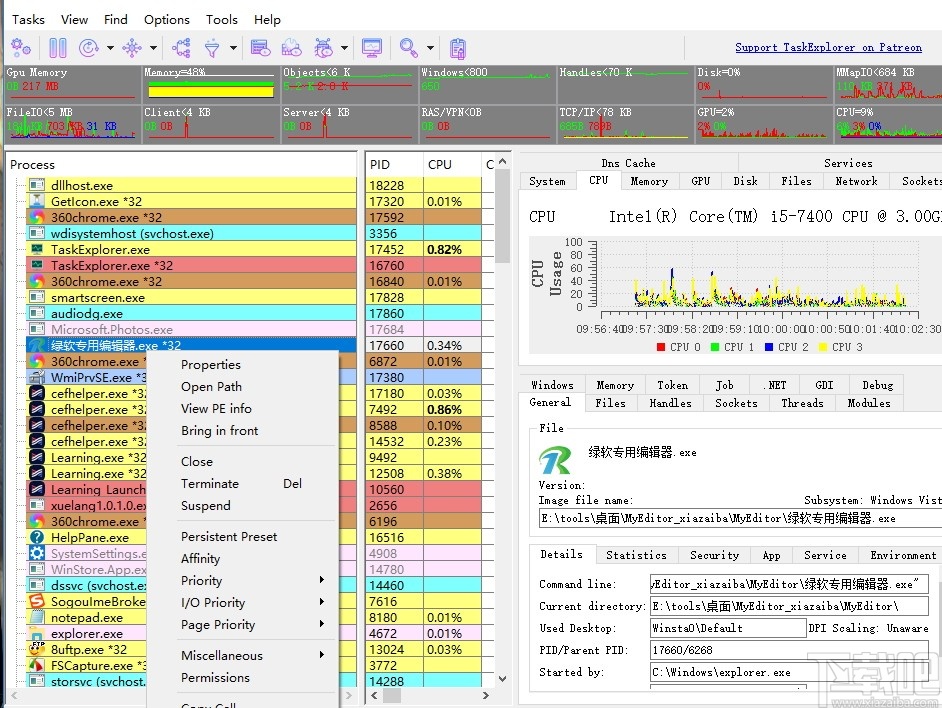Click the gears settings icon in toolbar

click(x=21, y=47)
